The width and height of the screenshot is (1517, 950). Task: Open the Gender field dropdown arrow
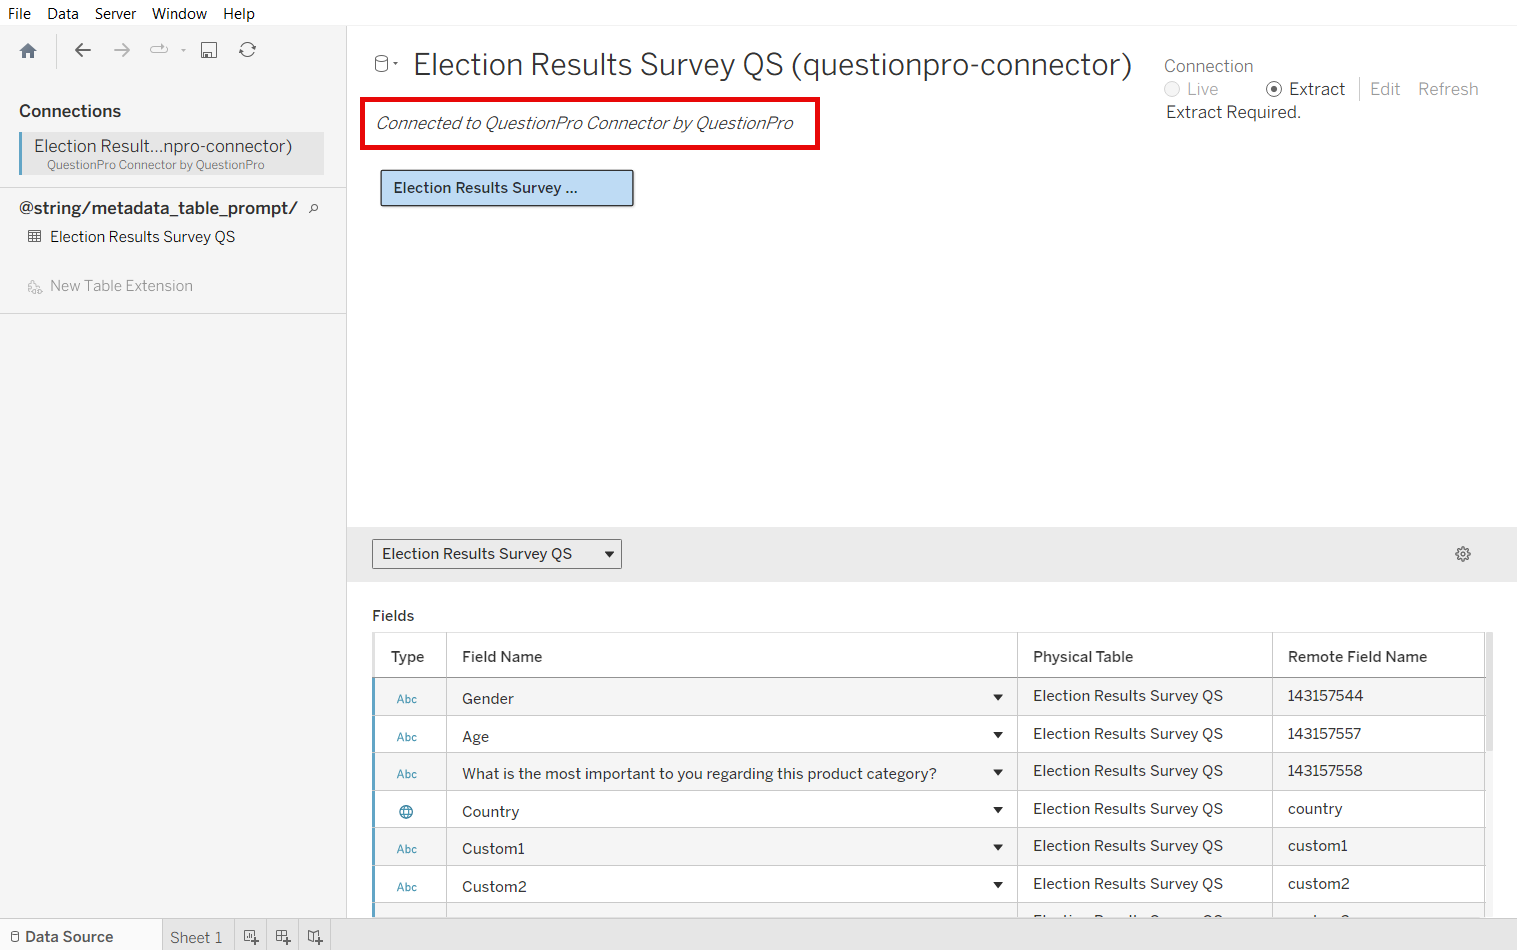pos(997,697)
